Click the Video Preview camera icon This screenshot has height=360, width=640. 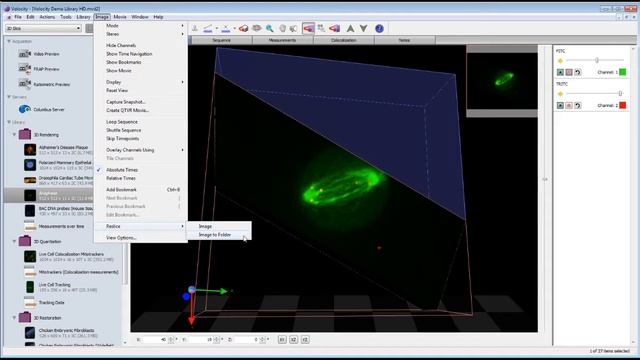[x=24, y=54]
